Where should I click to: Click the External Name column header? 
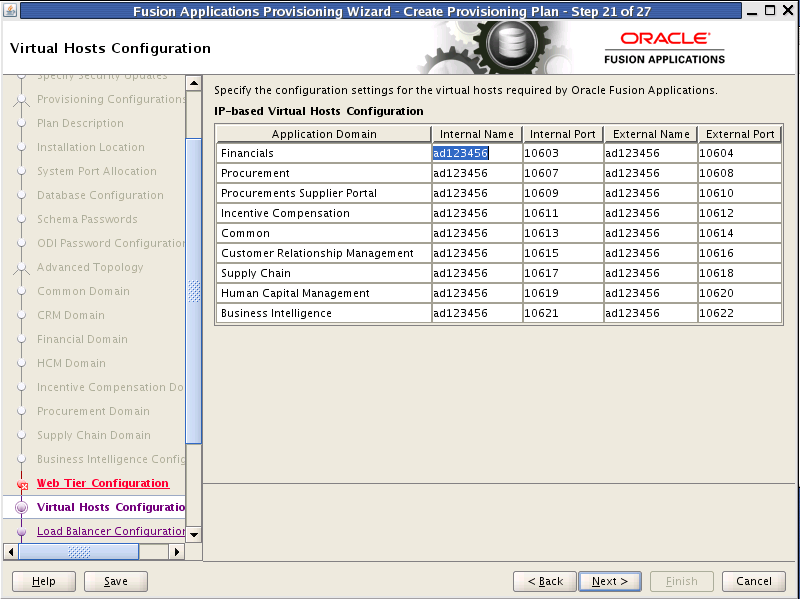click(x=651, y=134)
